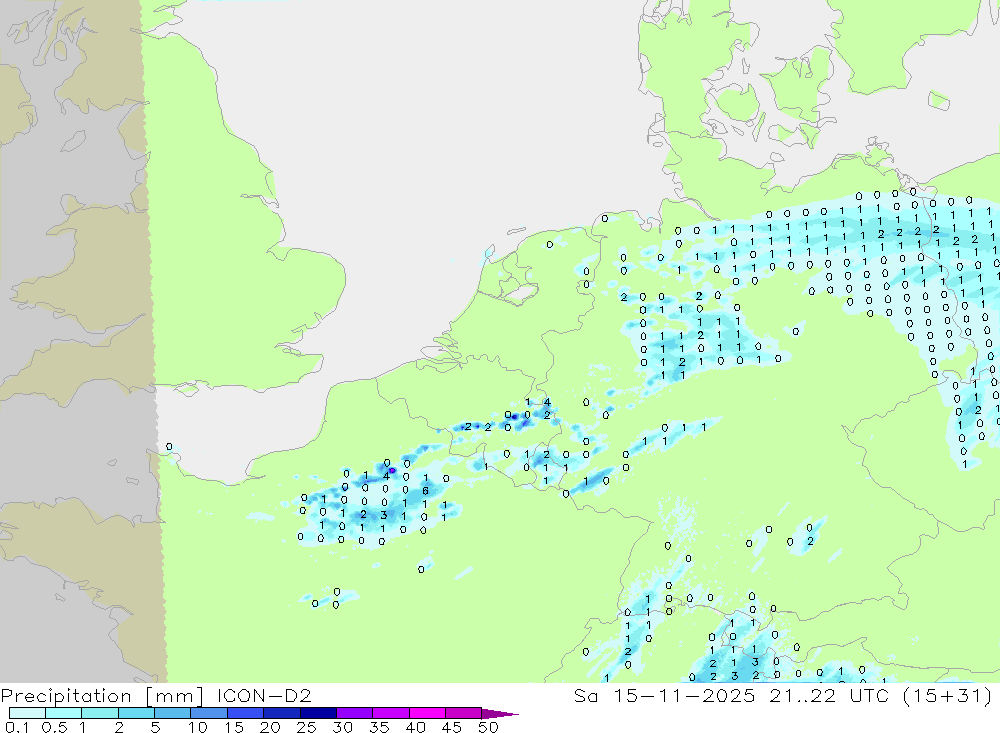Pick the legend swatch between 1 and 2
The height and width of the screenshot is (733, 1000).
(99, 713)
